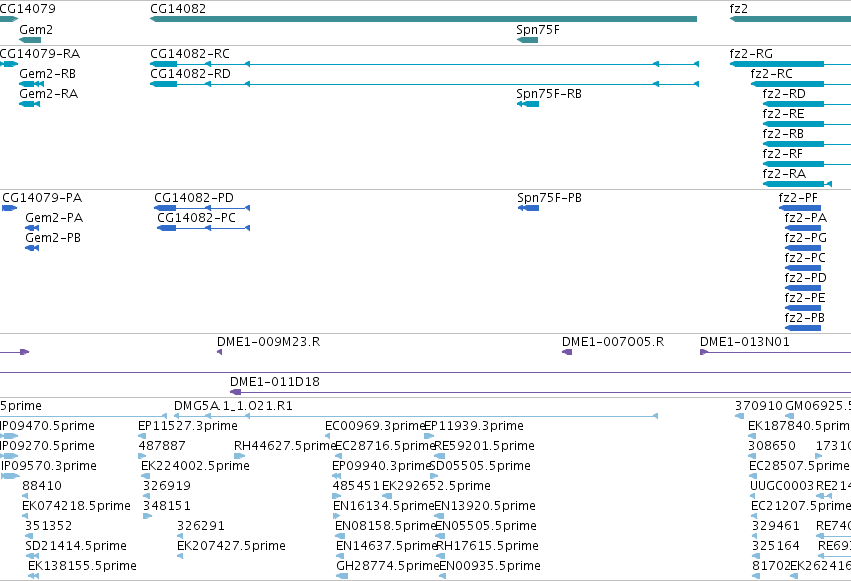Select the CG14082 gene bar
Image resolution: width=851 pixels, height=581 pixels.
pos(423,19)
